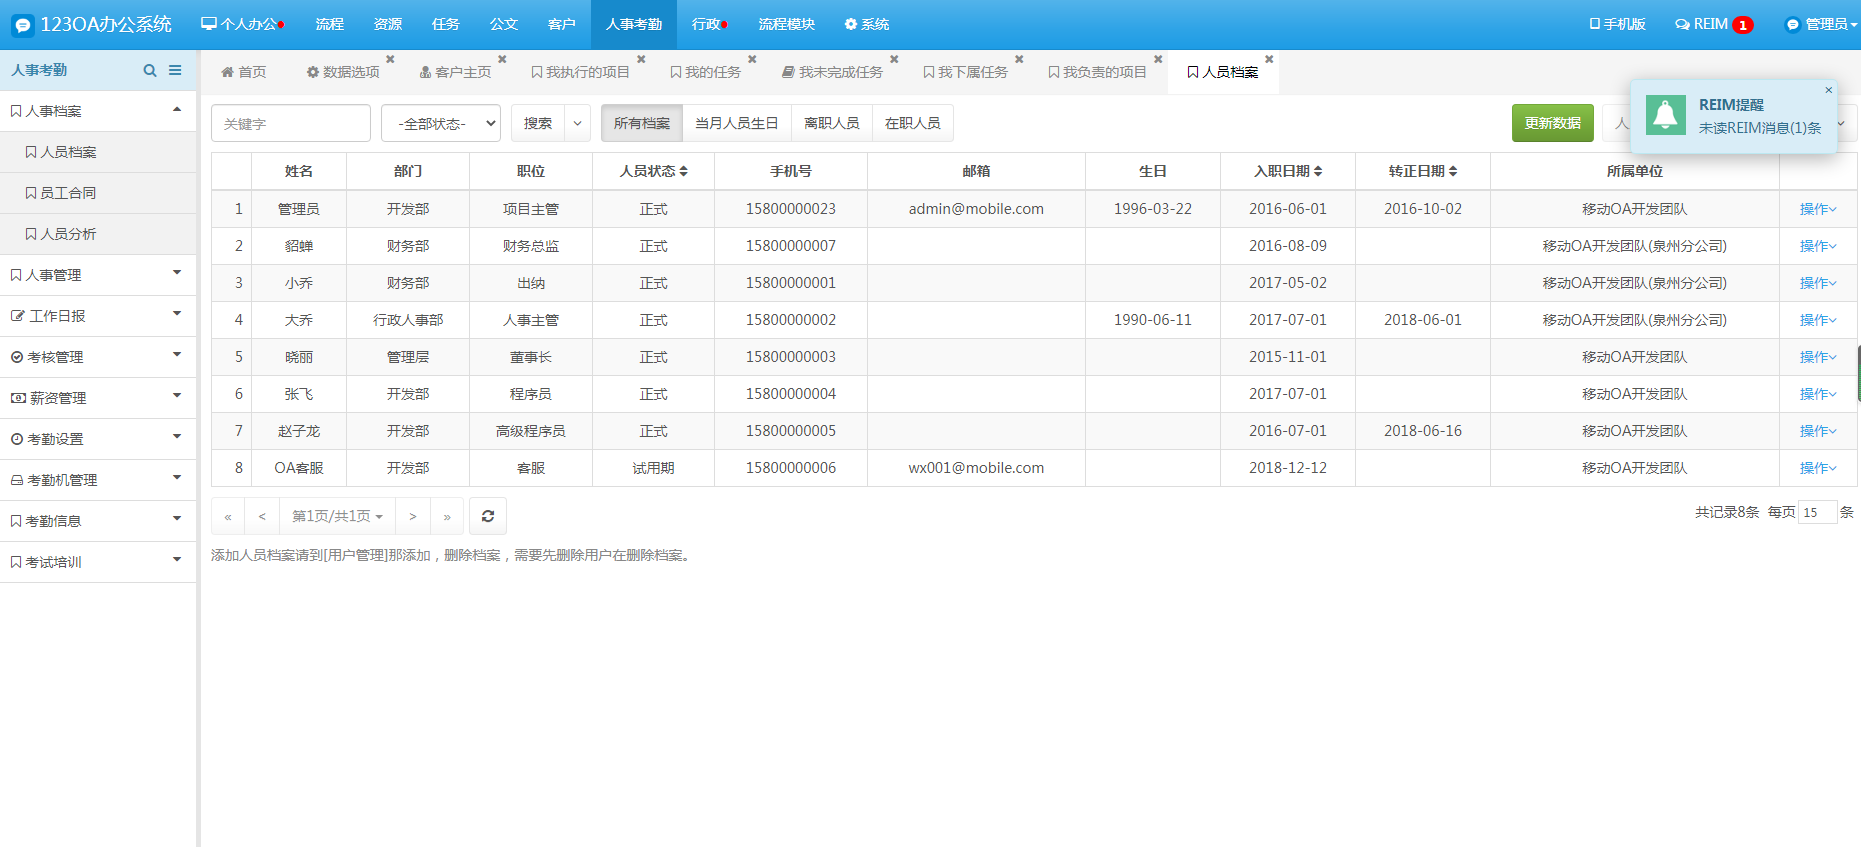
Task: Open 操作 dropdown for 管理员 row
Action: pos(1817,209)
